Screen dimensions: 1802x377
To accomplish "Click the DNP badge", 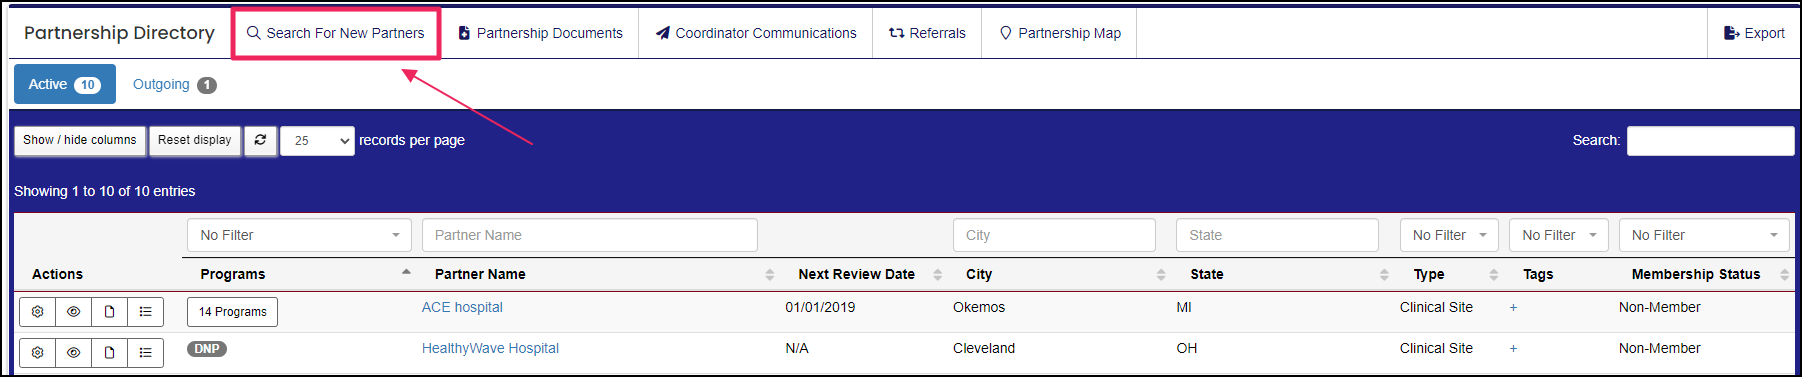I will [x=207, y=349].
